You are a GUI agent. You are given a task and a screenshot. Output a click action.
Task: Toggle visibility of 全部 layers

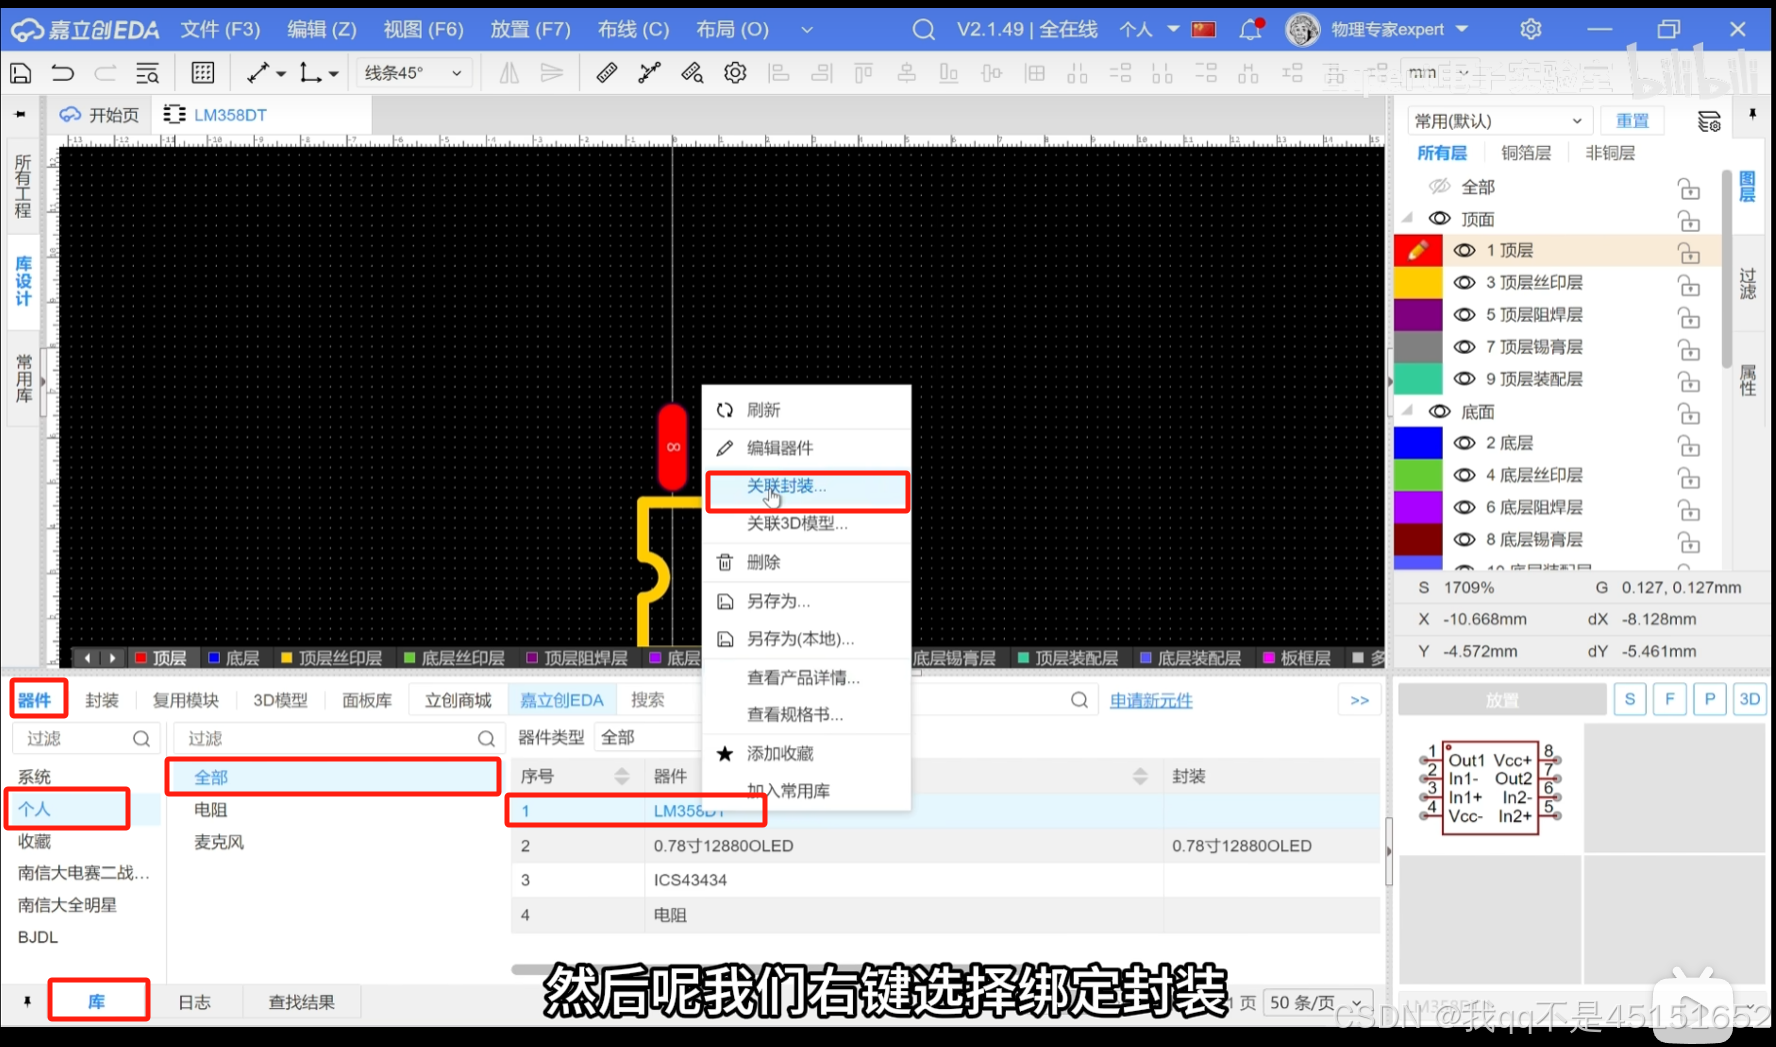pos(1439,186)
